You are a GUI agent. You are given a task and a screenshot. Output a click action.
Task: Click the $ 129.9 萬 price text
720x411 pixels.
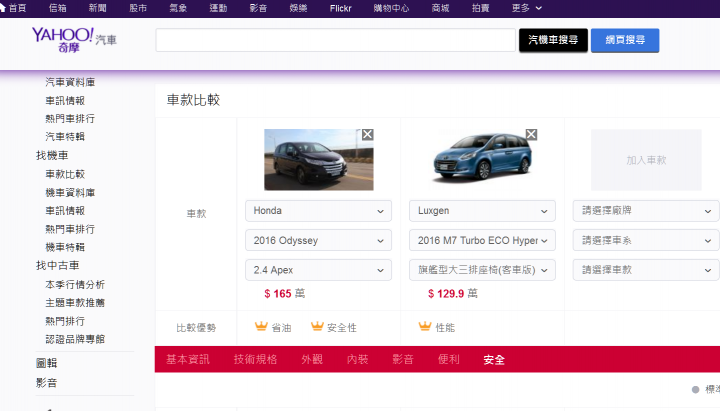coord(452,293)
